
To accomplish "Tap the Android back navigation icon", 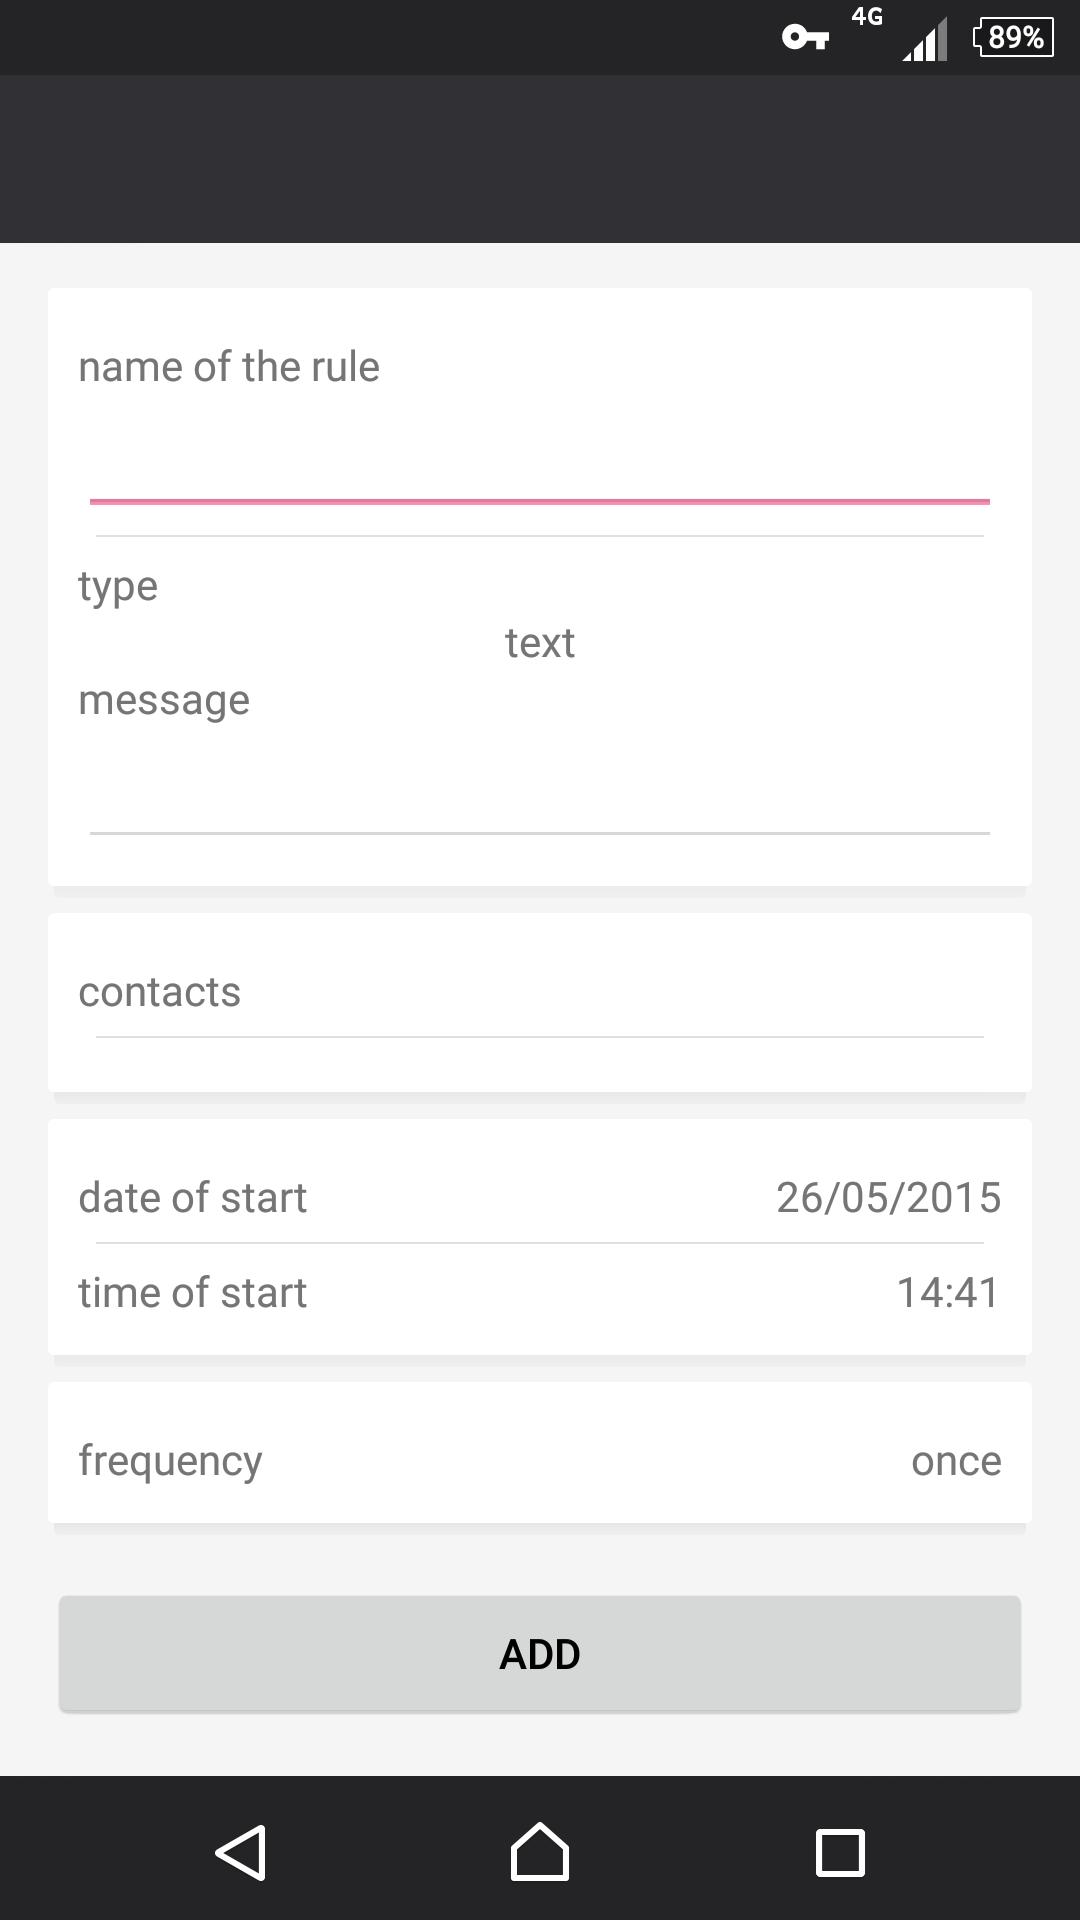I will click(241, 1852).
